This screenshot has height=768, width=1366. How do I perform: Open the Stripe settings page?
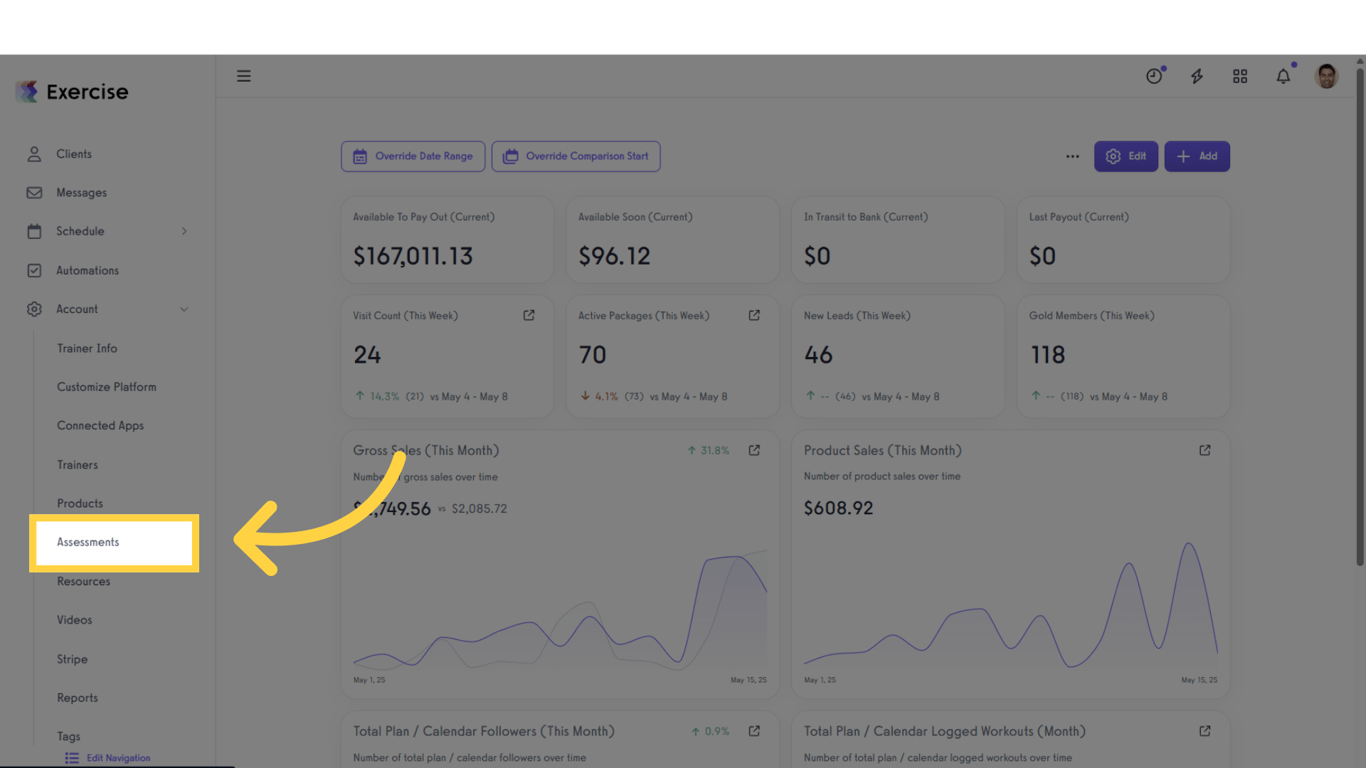tap(72, 658)
